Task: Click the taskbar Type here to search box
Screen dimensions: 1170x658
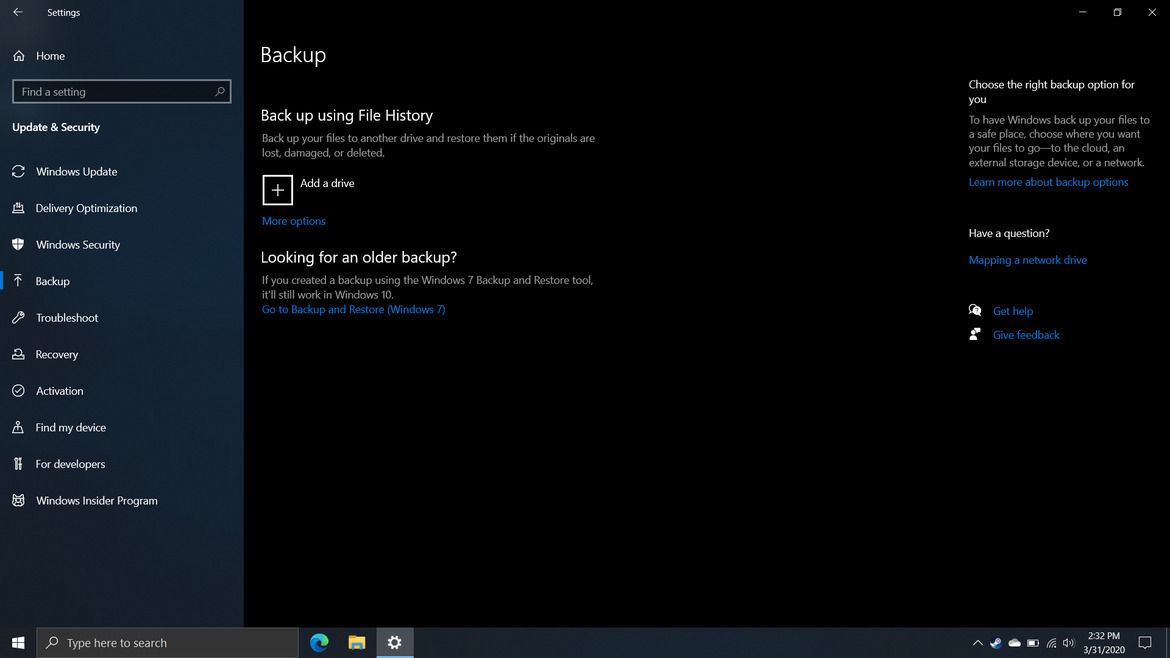Action: (x=167, y=642)
